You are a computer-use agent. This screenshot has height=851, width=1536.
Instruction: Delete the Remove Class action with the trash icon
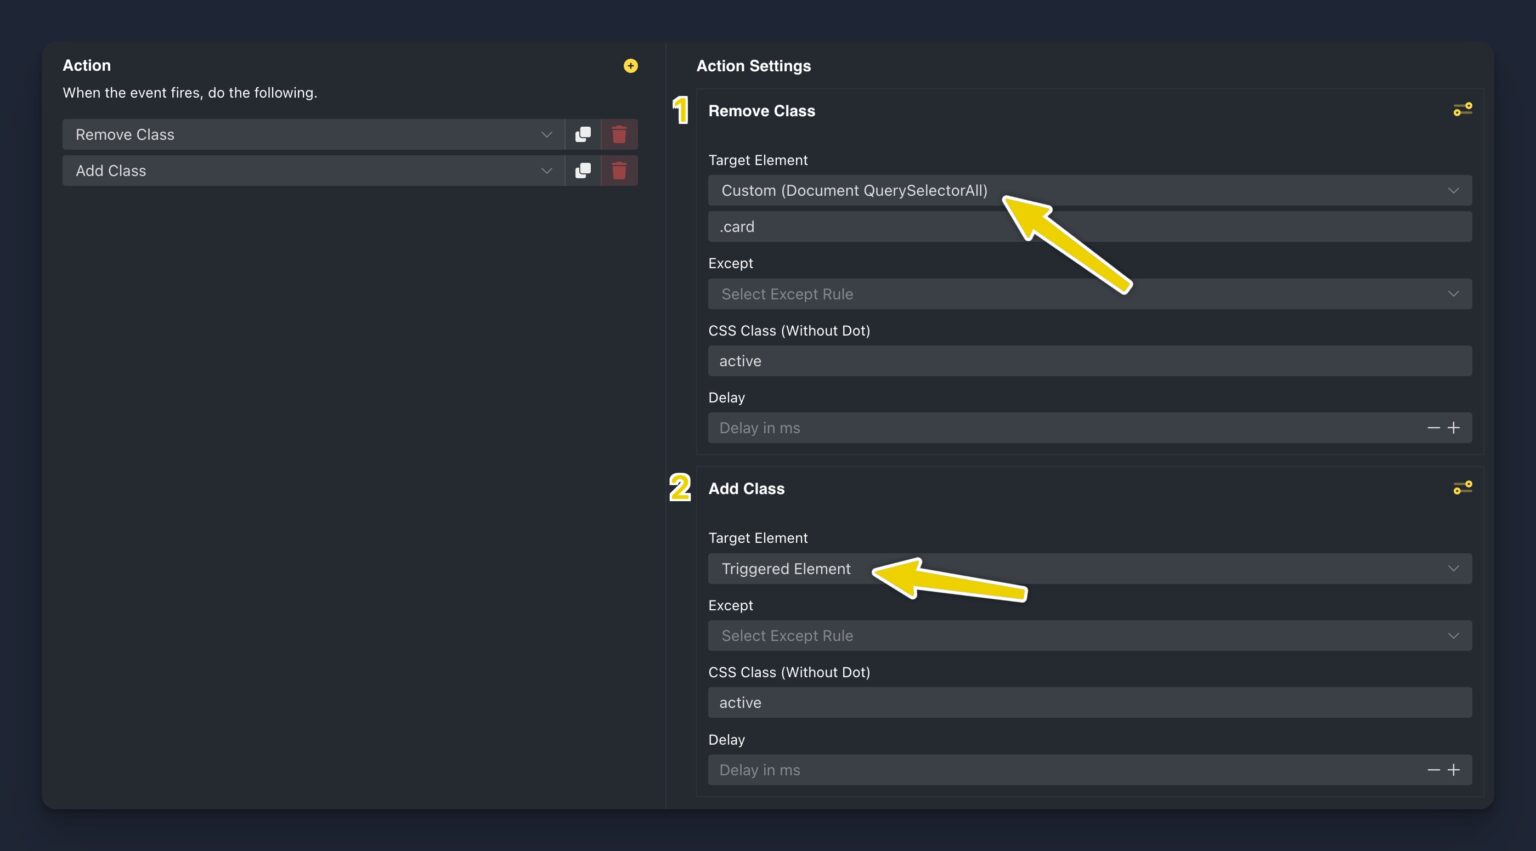(x=619, y=134)
